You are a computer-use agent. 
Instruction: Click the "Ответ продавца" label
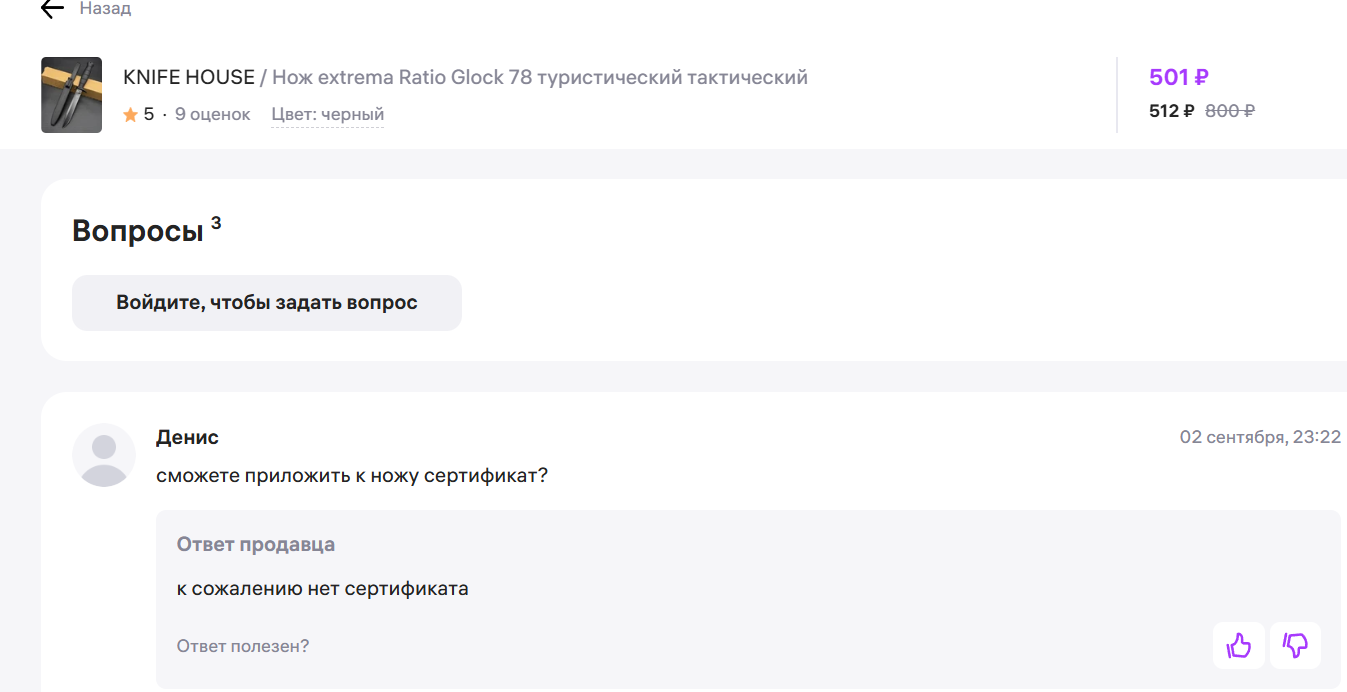click(x=256, y=544)
